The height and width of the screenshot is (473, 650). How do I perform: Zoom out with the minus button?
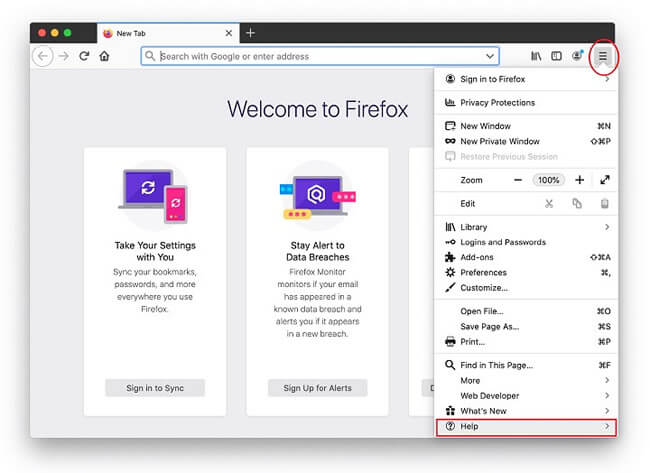[518, 180]
